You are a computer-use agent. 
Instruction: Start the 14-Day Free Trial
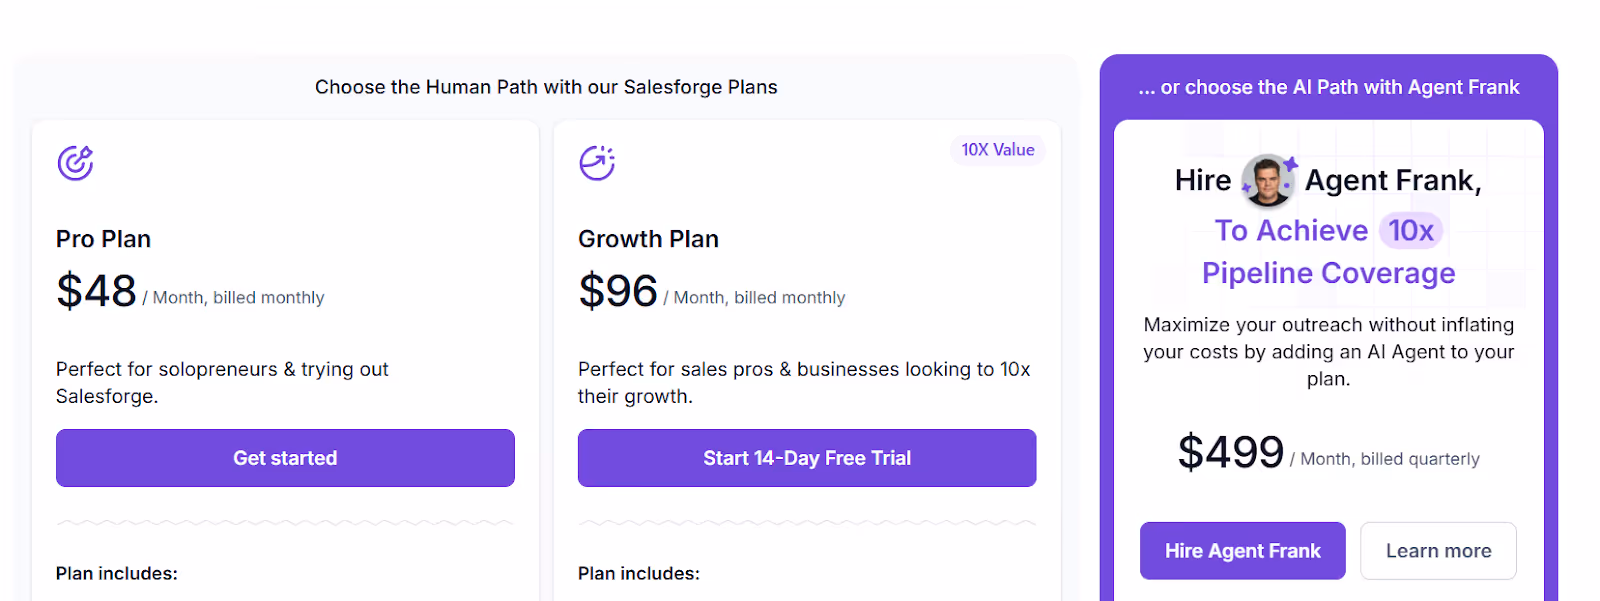click(806, 458)
